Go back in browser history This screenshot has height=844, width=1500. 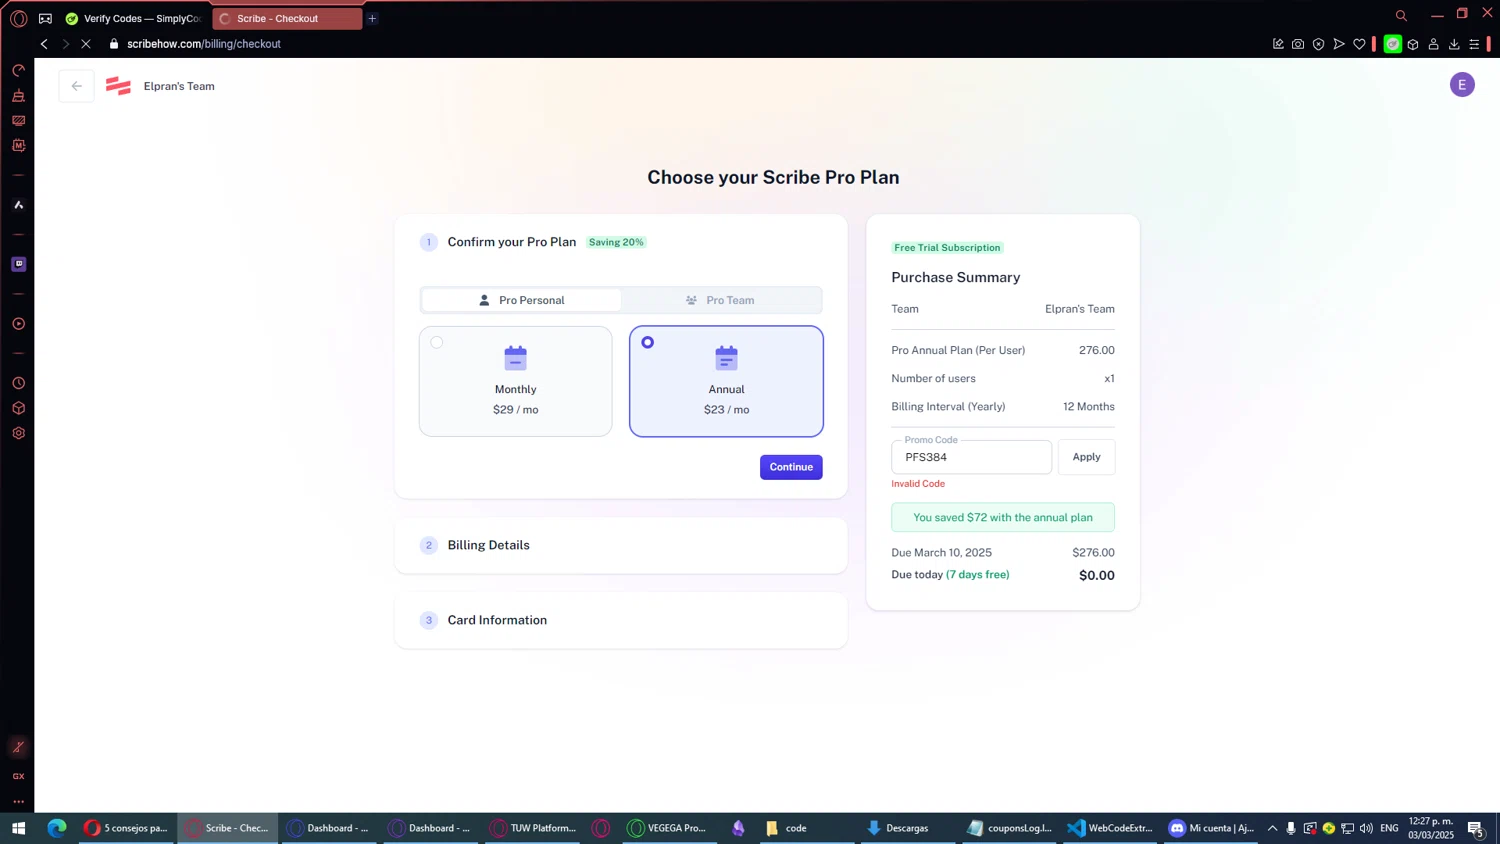tap(44, 44)
